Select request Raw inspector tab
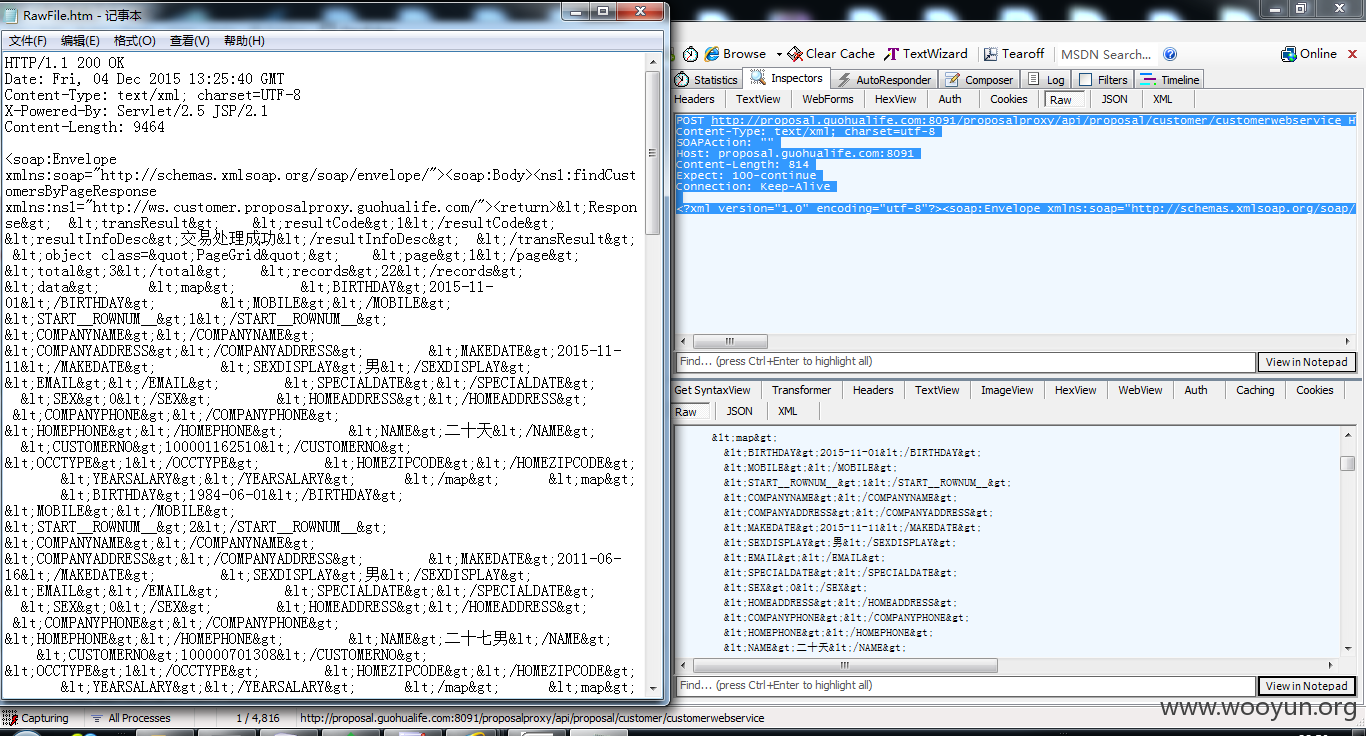The height and width of the screenshot is (736, 1366). [1062, 99]
